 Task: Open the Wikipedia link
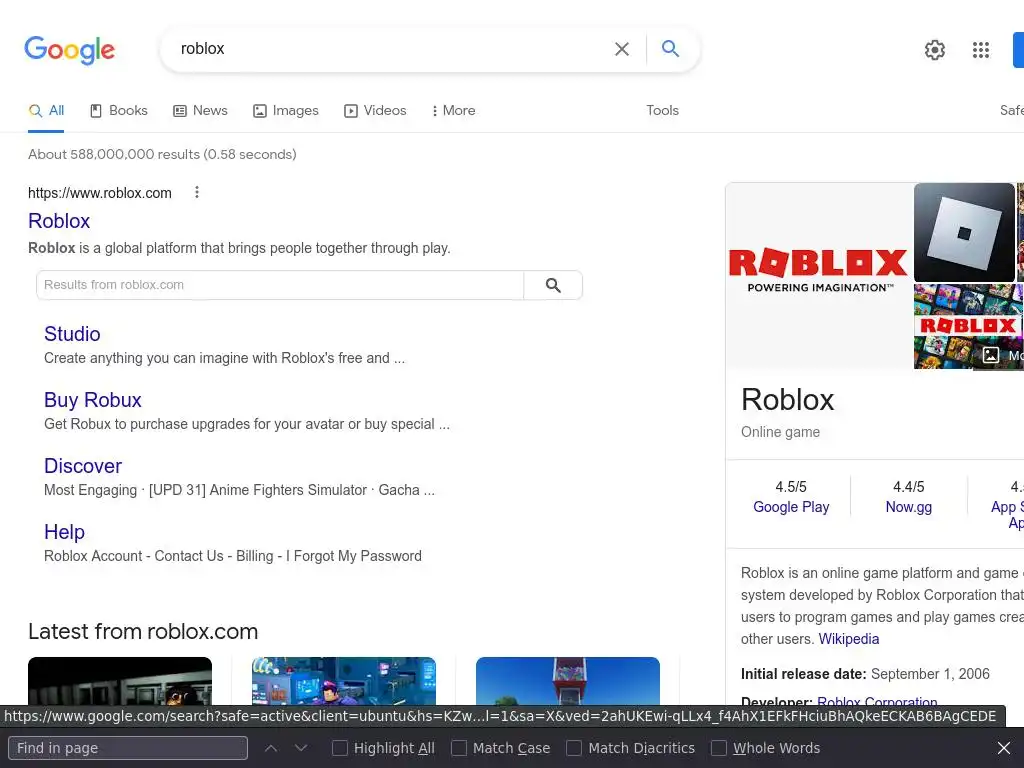tap(848, 639)
